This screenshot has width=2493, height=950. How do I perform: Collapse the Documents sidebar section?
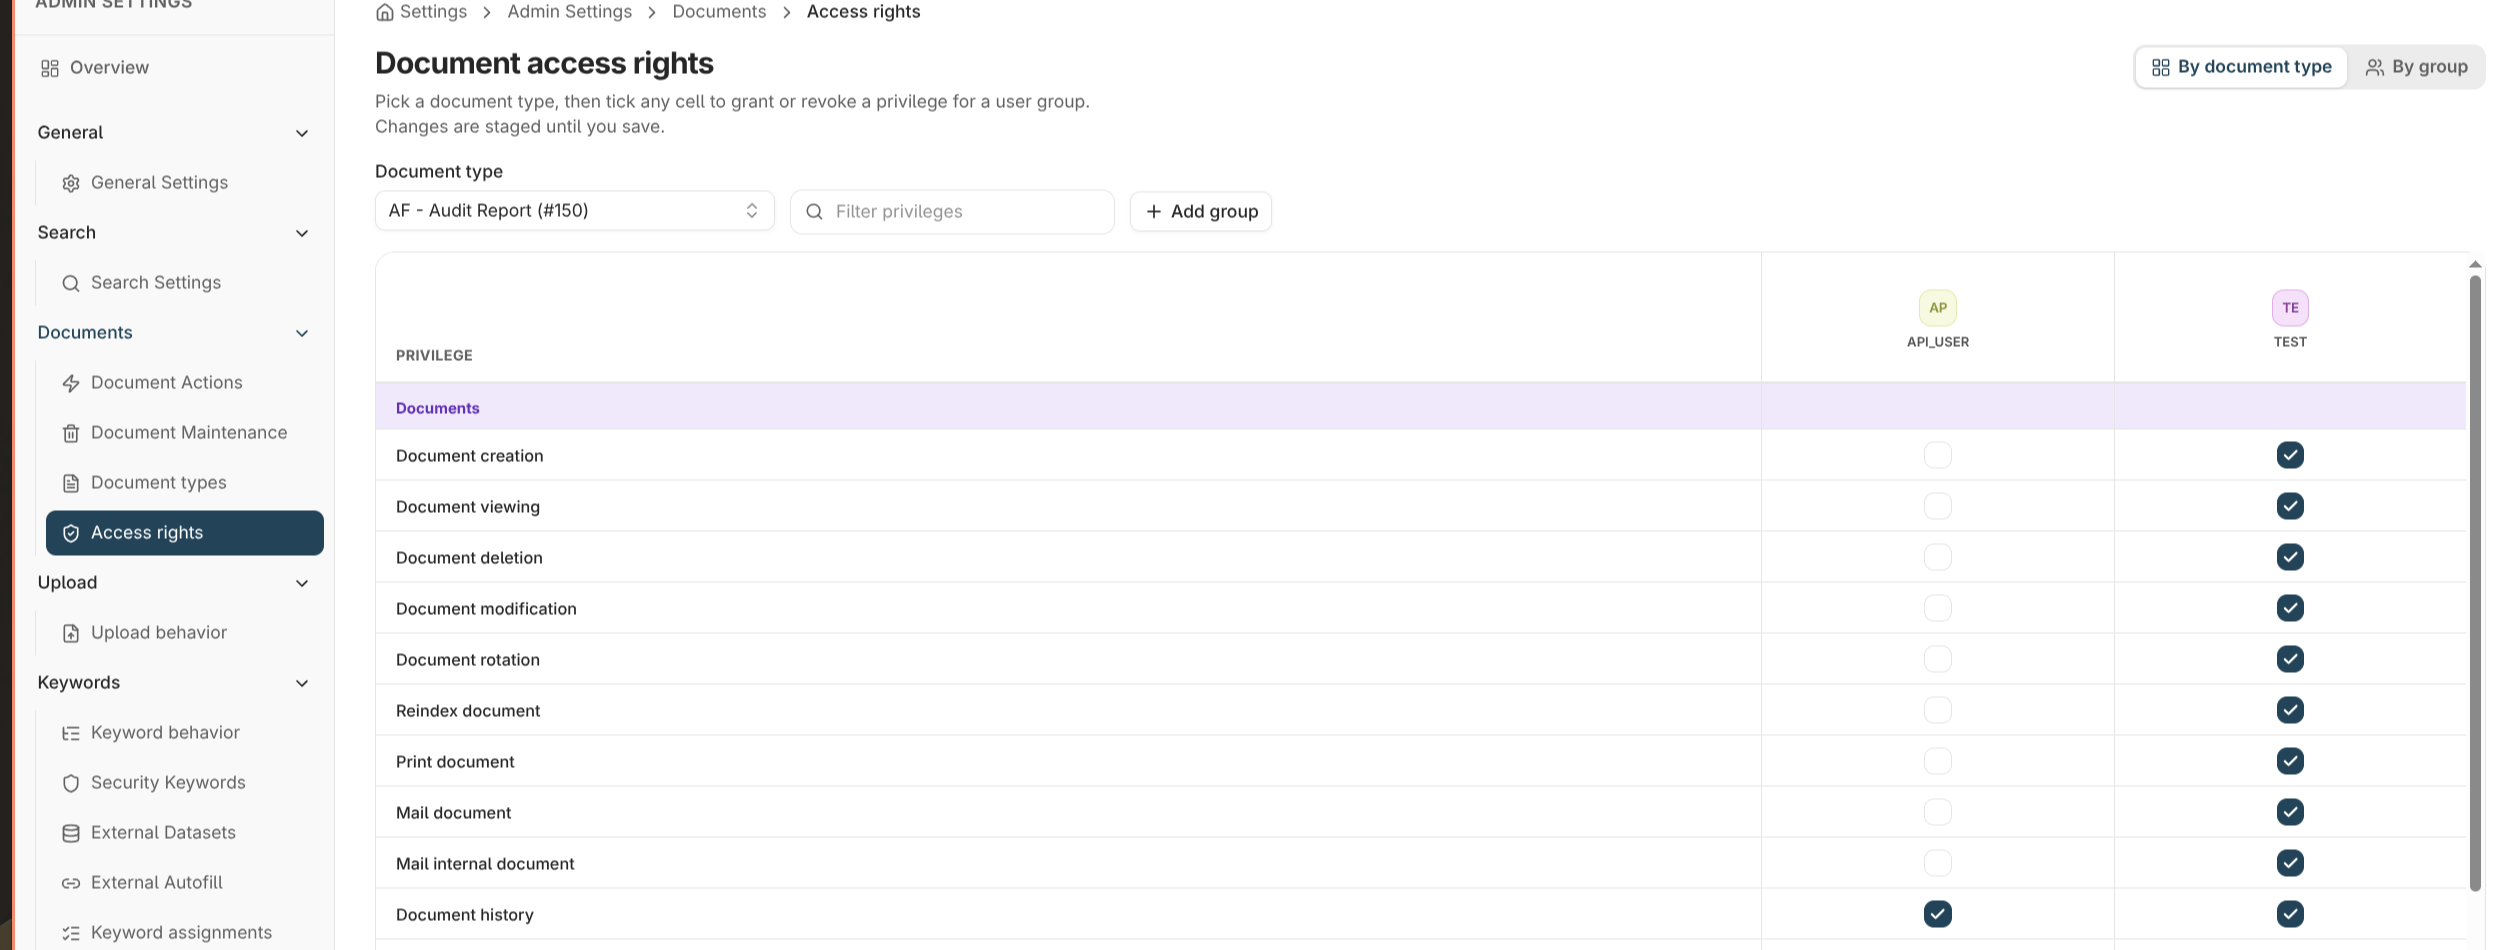tap(302, 333)
